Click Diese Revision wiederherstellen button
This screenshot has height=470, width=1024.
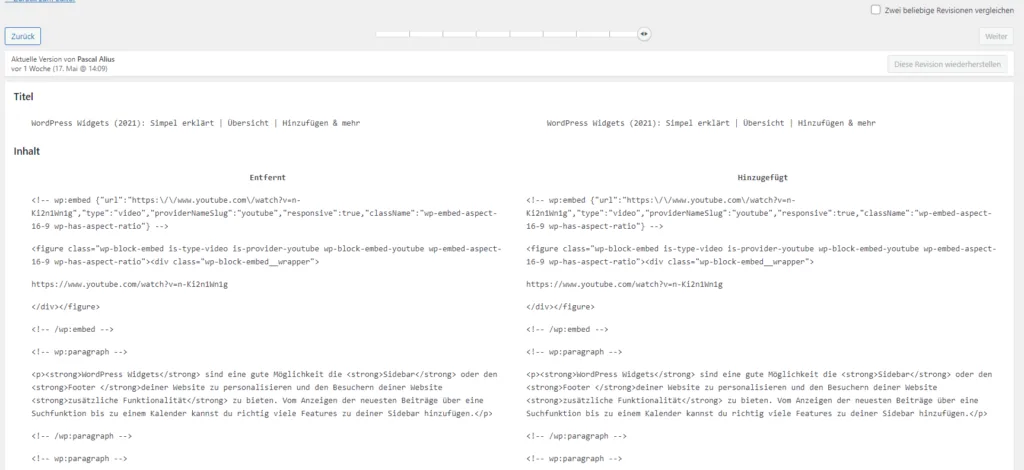[947, 64]
